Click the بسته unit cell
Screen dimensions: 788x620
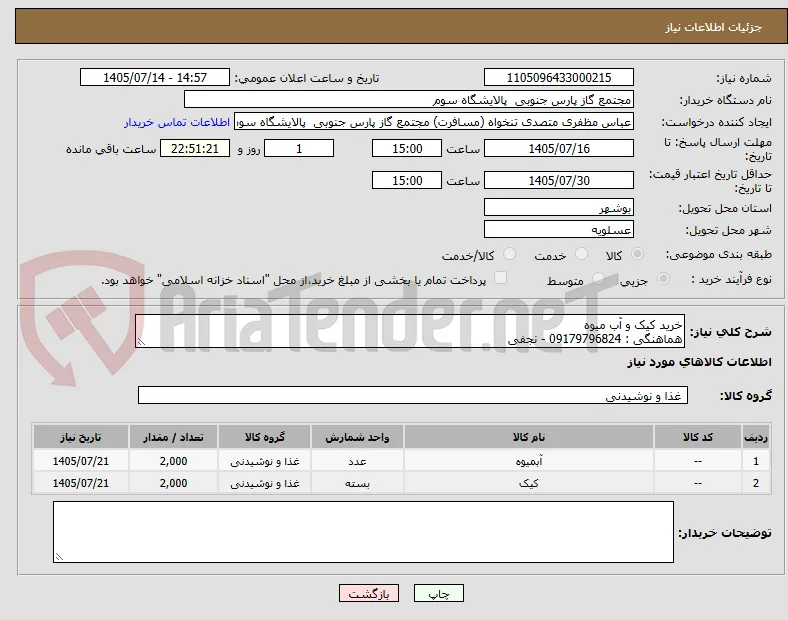[x=357, y=483]
